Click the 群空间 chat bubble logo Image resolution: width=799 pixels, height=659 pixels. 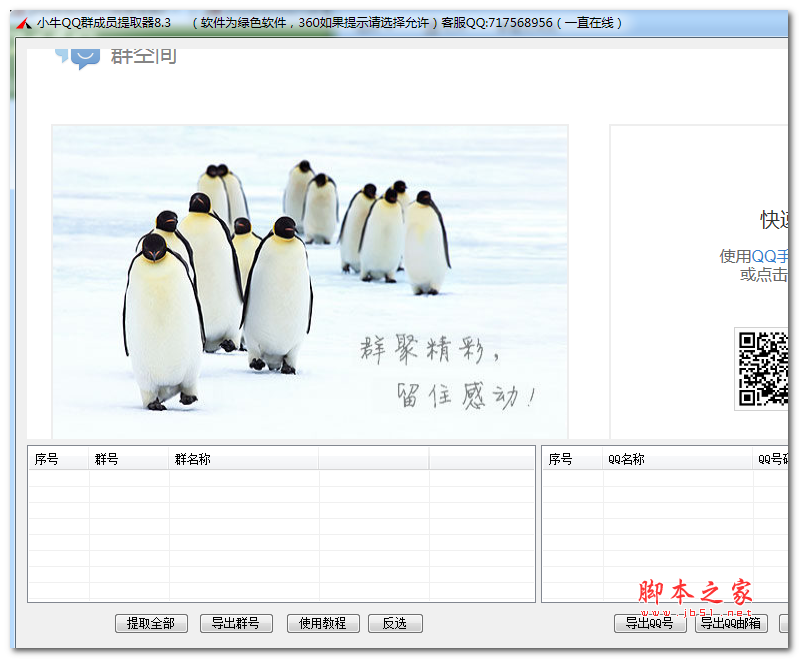coord(79,56)
